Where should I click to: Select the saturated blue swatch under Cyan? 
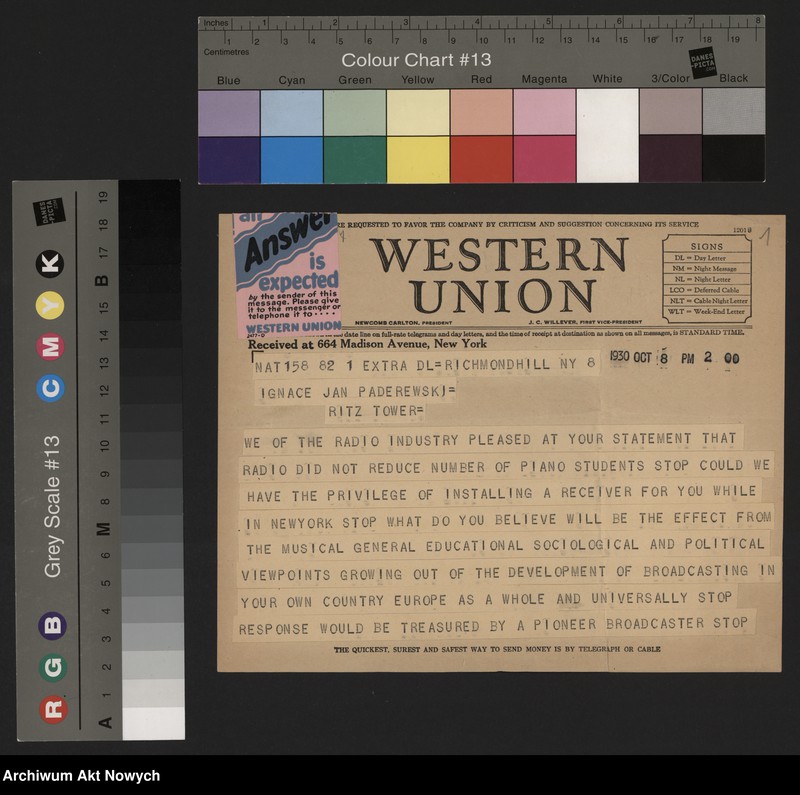(292, 160)
